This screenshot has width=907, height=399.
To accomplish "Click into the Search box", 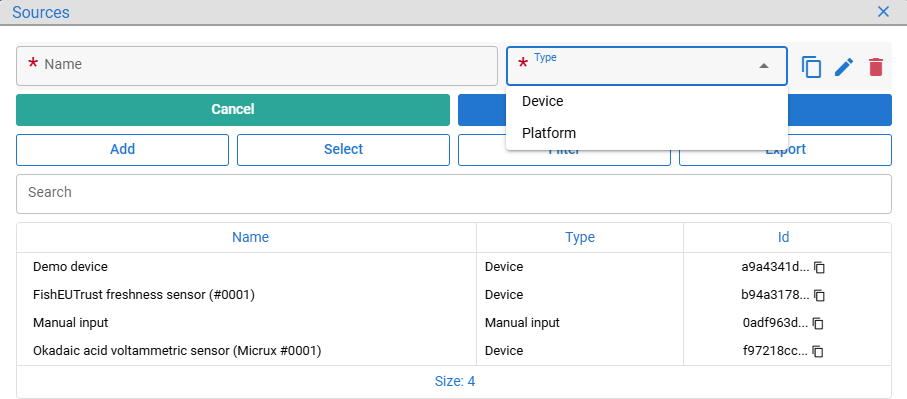I will click(x=454, y=194).
